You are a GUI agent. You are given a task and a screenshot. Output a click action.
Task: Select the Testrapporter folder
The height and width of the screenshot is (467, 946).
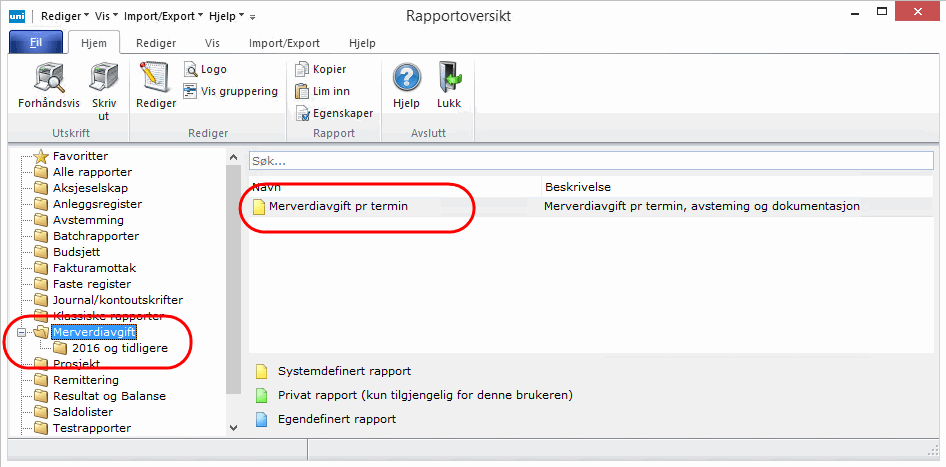click(x=83, y=428)
